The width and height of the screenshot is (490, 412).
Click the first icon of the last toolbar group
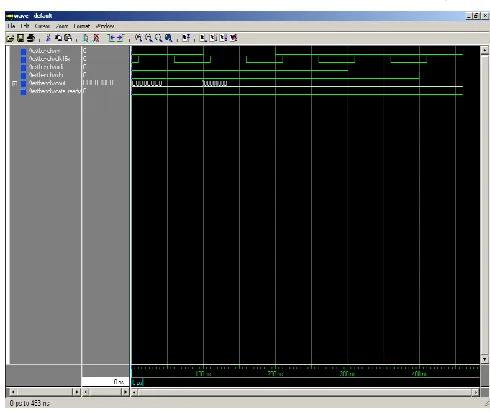(203, 38)
